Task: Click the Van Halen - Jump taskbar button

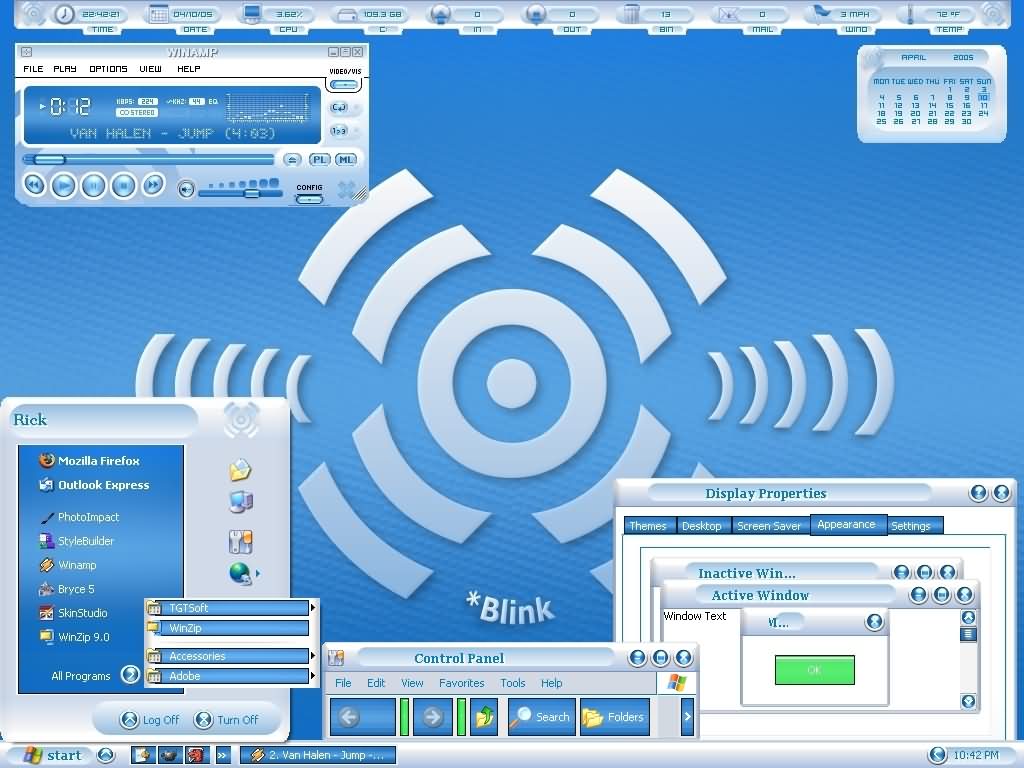Action: click(x=319, y=756)
